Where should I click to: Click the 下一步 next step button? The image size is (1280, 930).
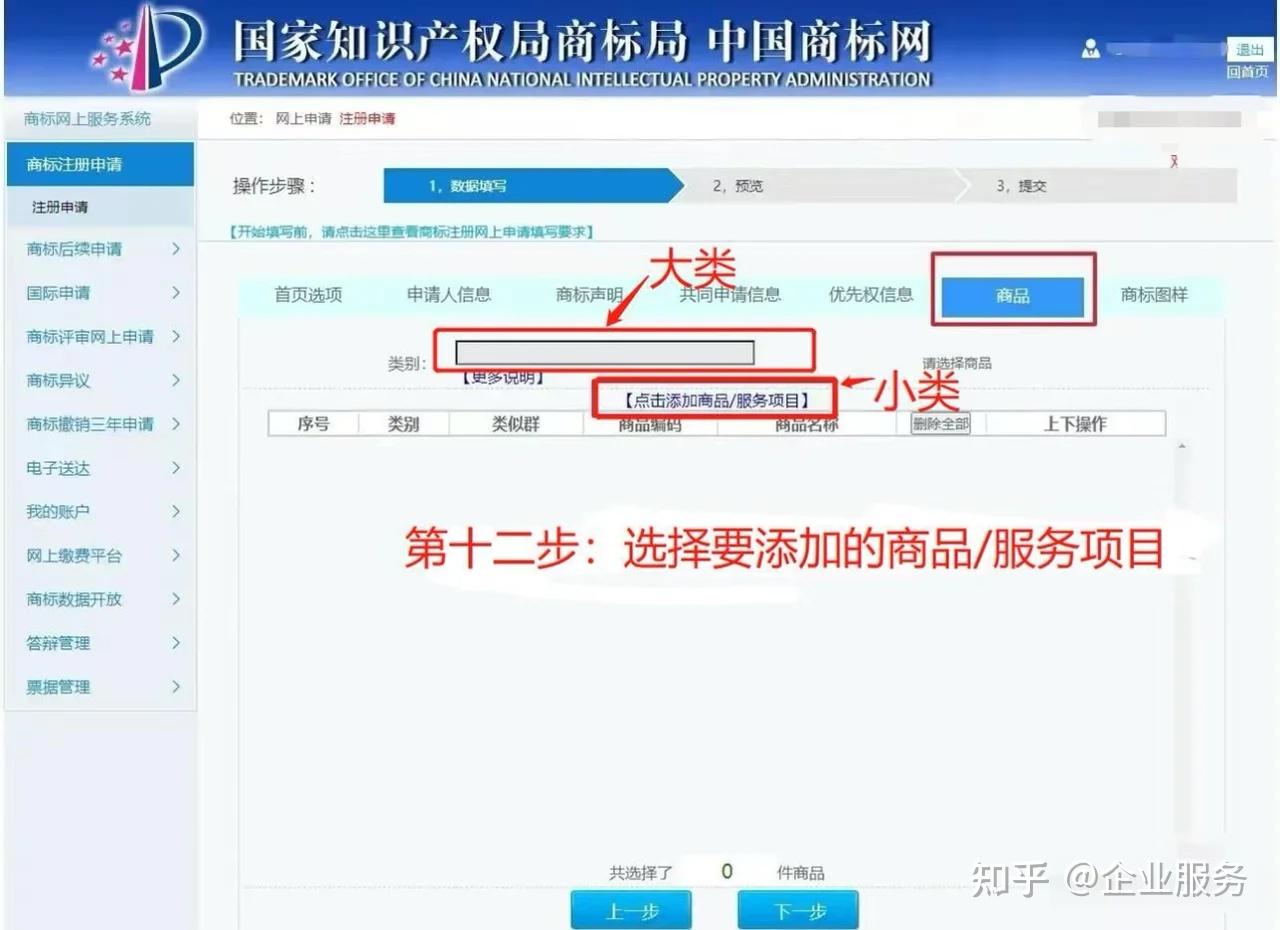tap(797, 911)
